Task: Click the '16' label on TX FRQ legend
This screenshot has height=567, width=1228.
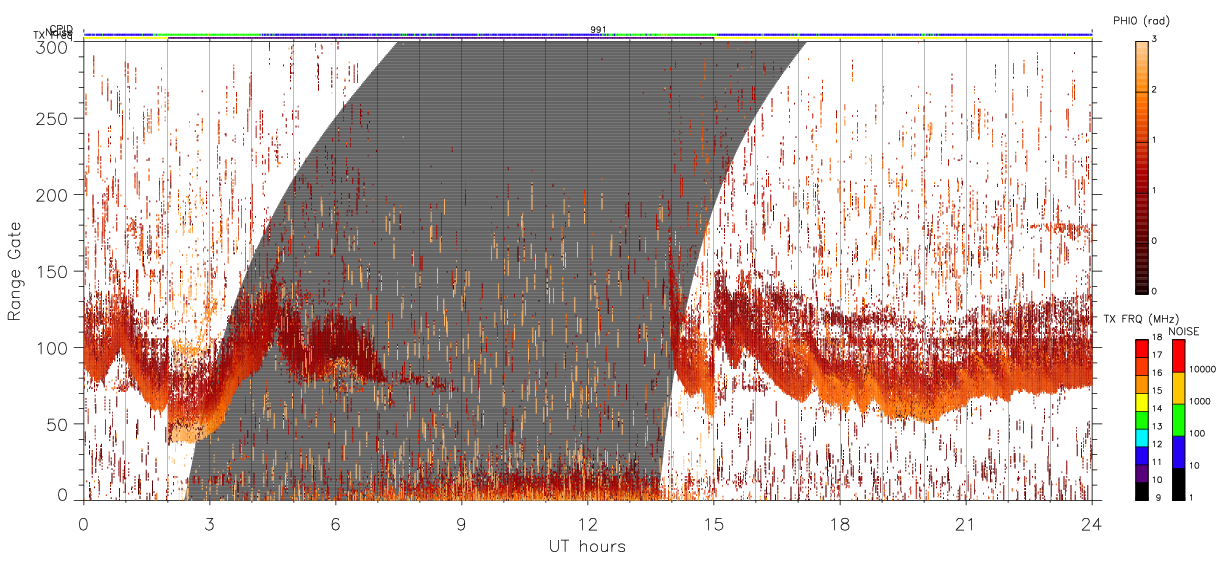Action: point(1156,372)
